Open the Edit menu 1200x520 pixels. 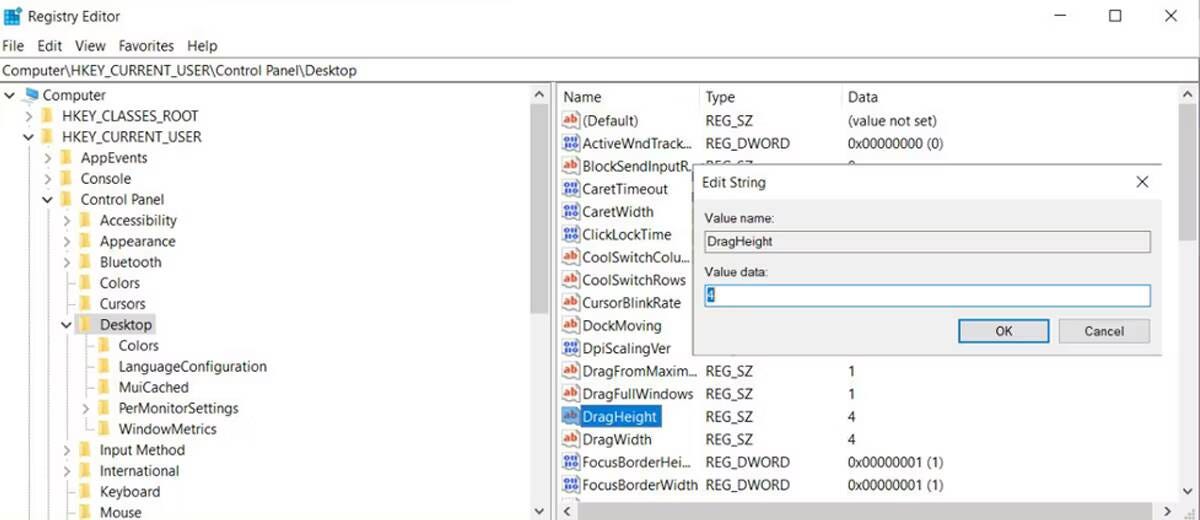[x=50, y=46]
